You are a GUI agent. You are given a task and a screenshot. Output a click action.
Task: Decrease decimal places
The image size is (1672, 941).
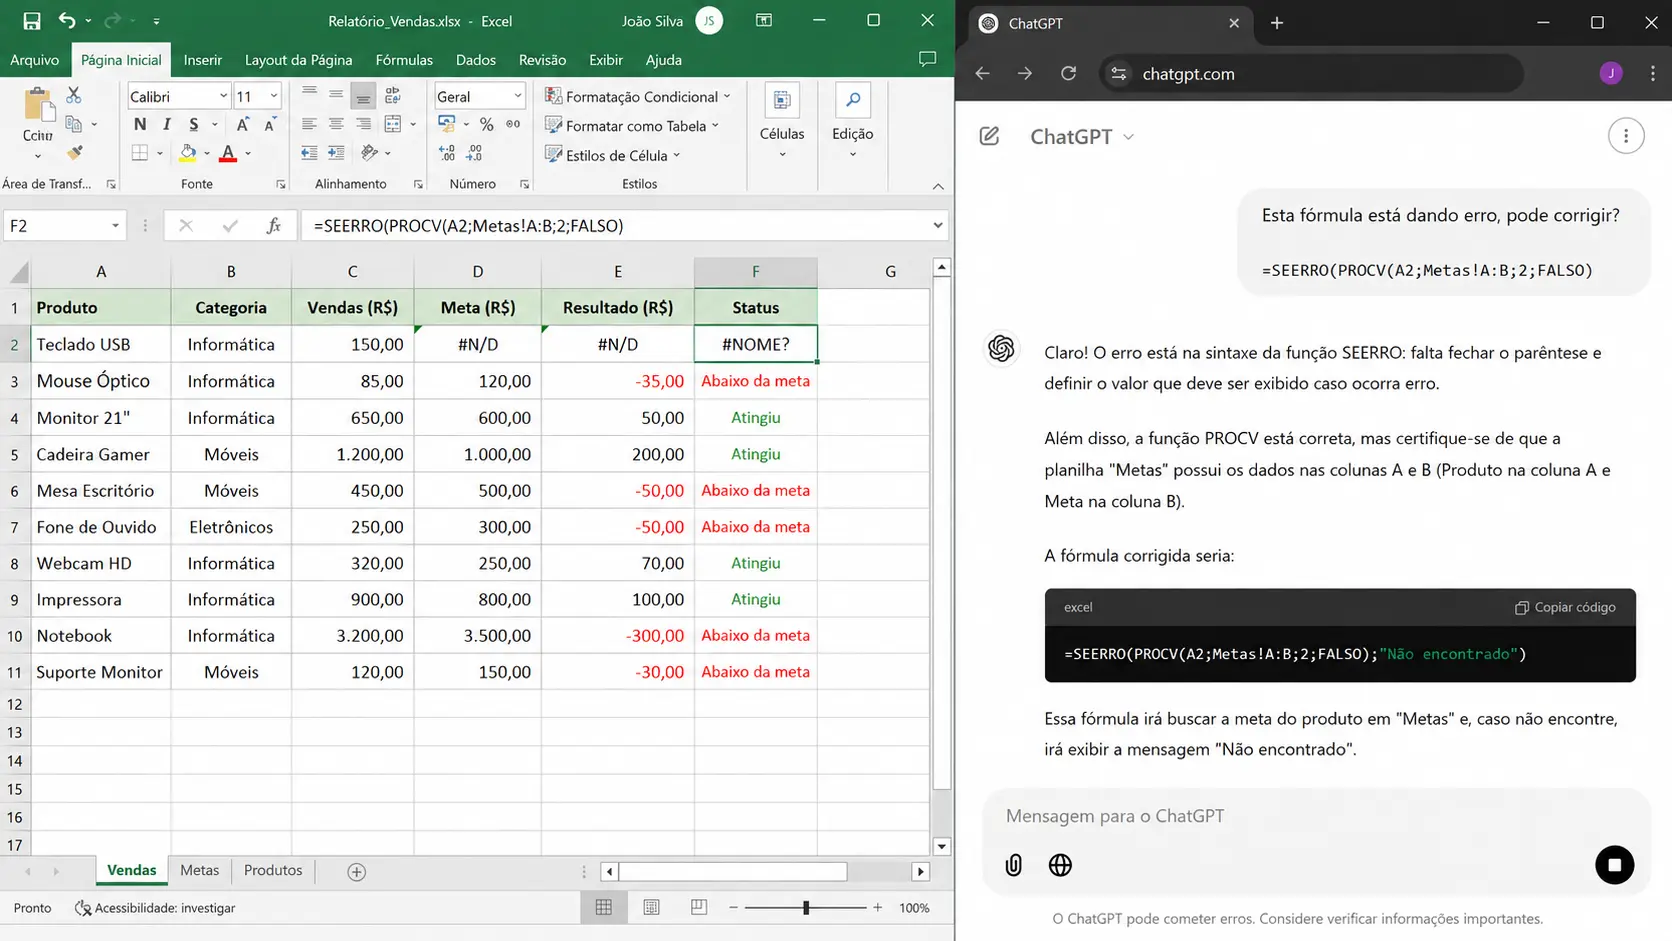pyautogui.click(x=474, y=153)
